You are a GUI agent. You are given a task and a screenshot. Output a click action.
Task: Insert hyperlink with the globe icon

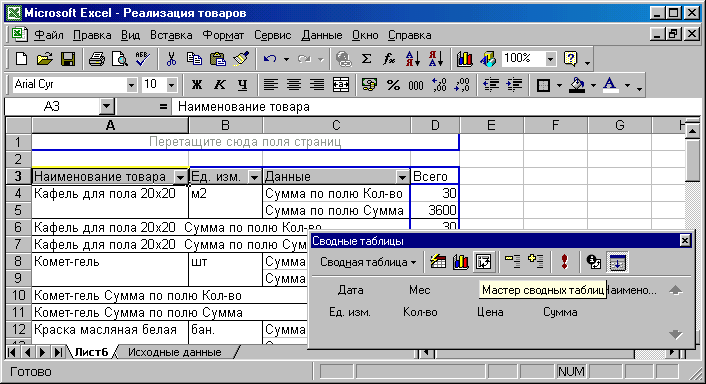344,59
